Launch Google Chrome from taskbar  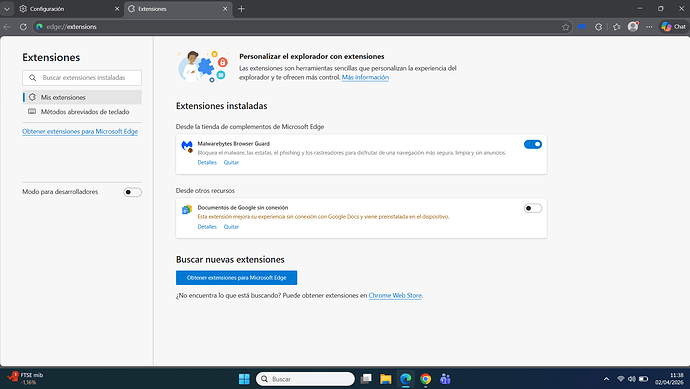click(x=425, y=379)
